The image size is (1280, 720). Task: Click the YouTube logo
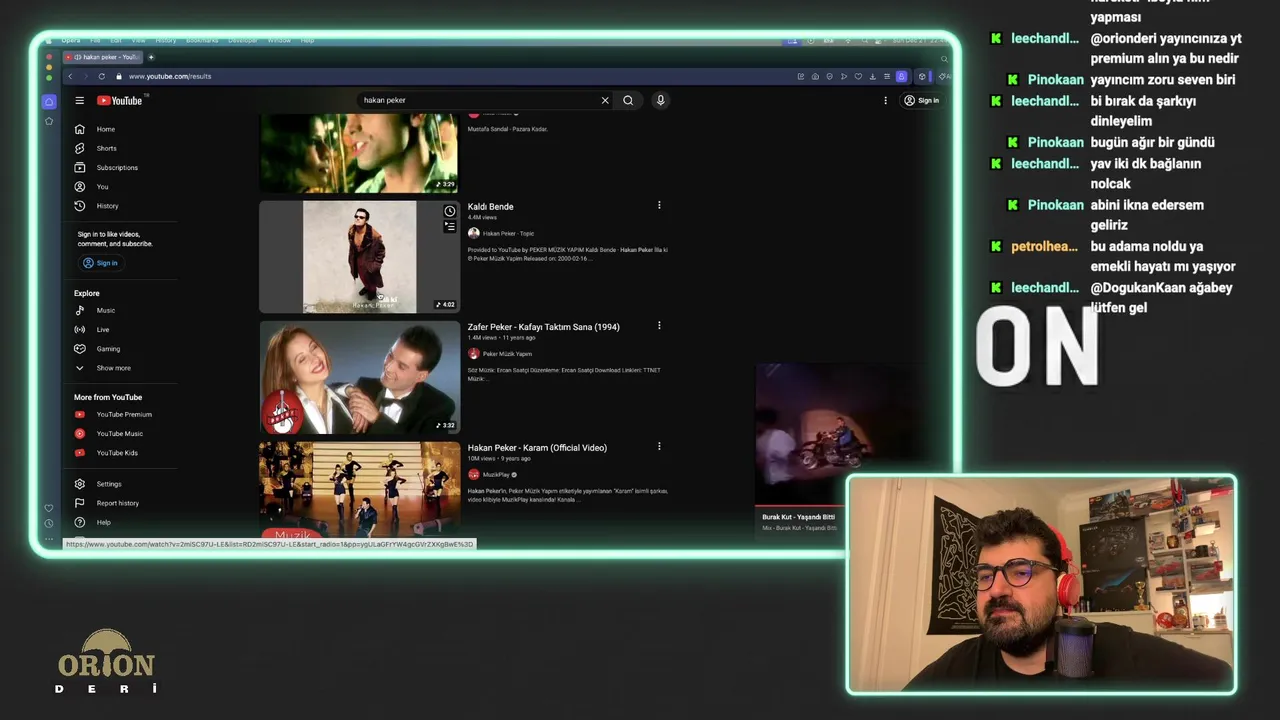pyautogui.click(x=120, y=100)
